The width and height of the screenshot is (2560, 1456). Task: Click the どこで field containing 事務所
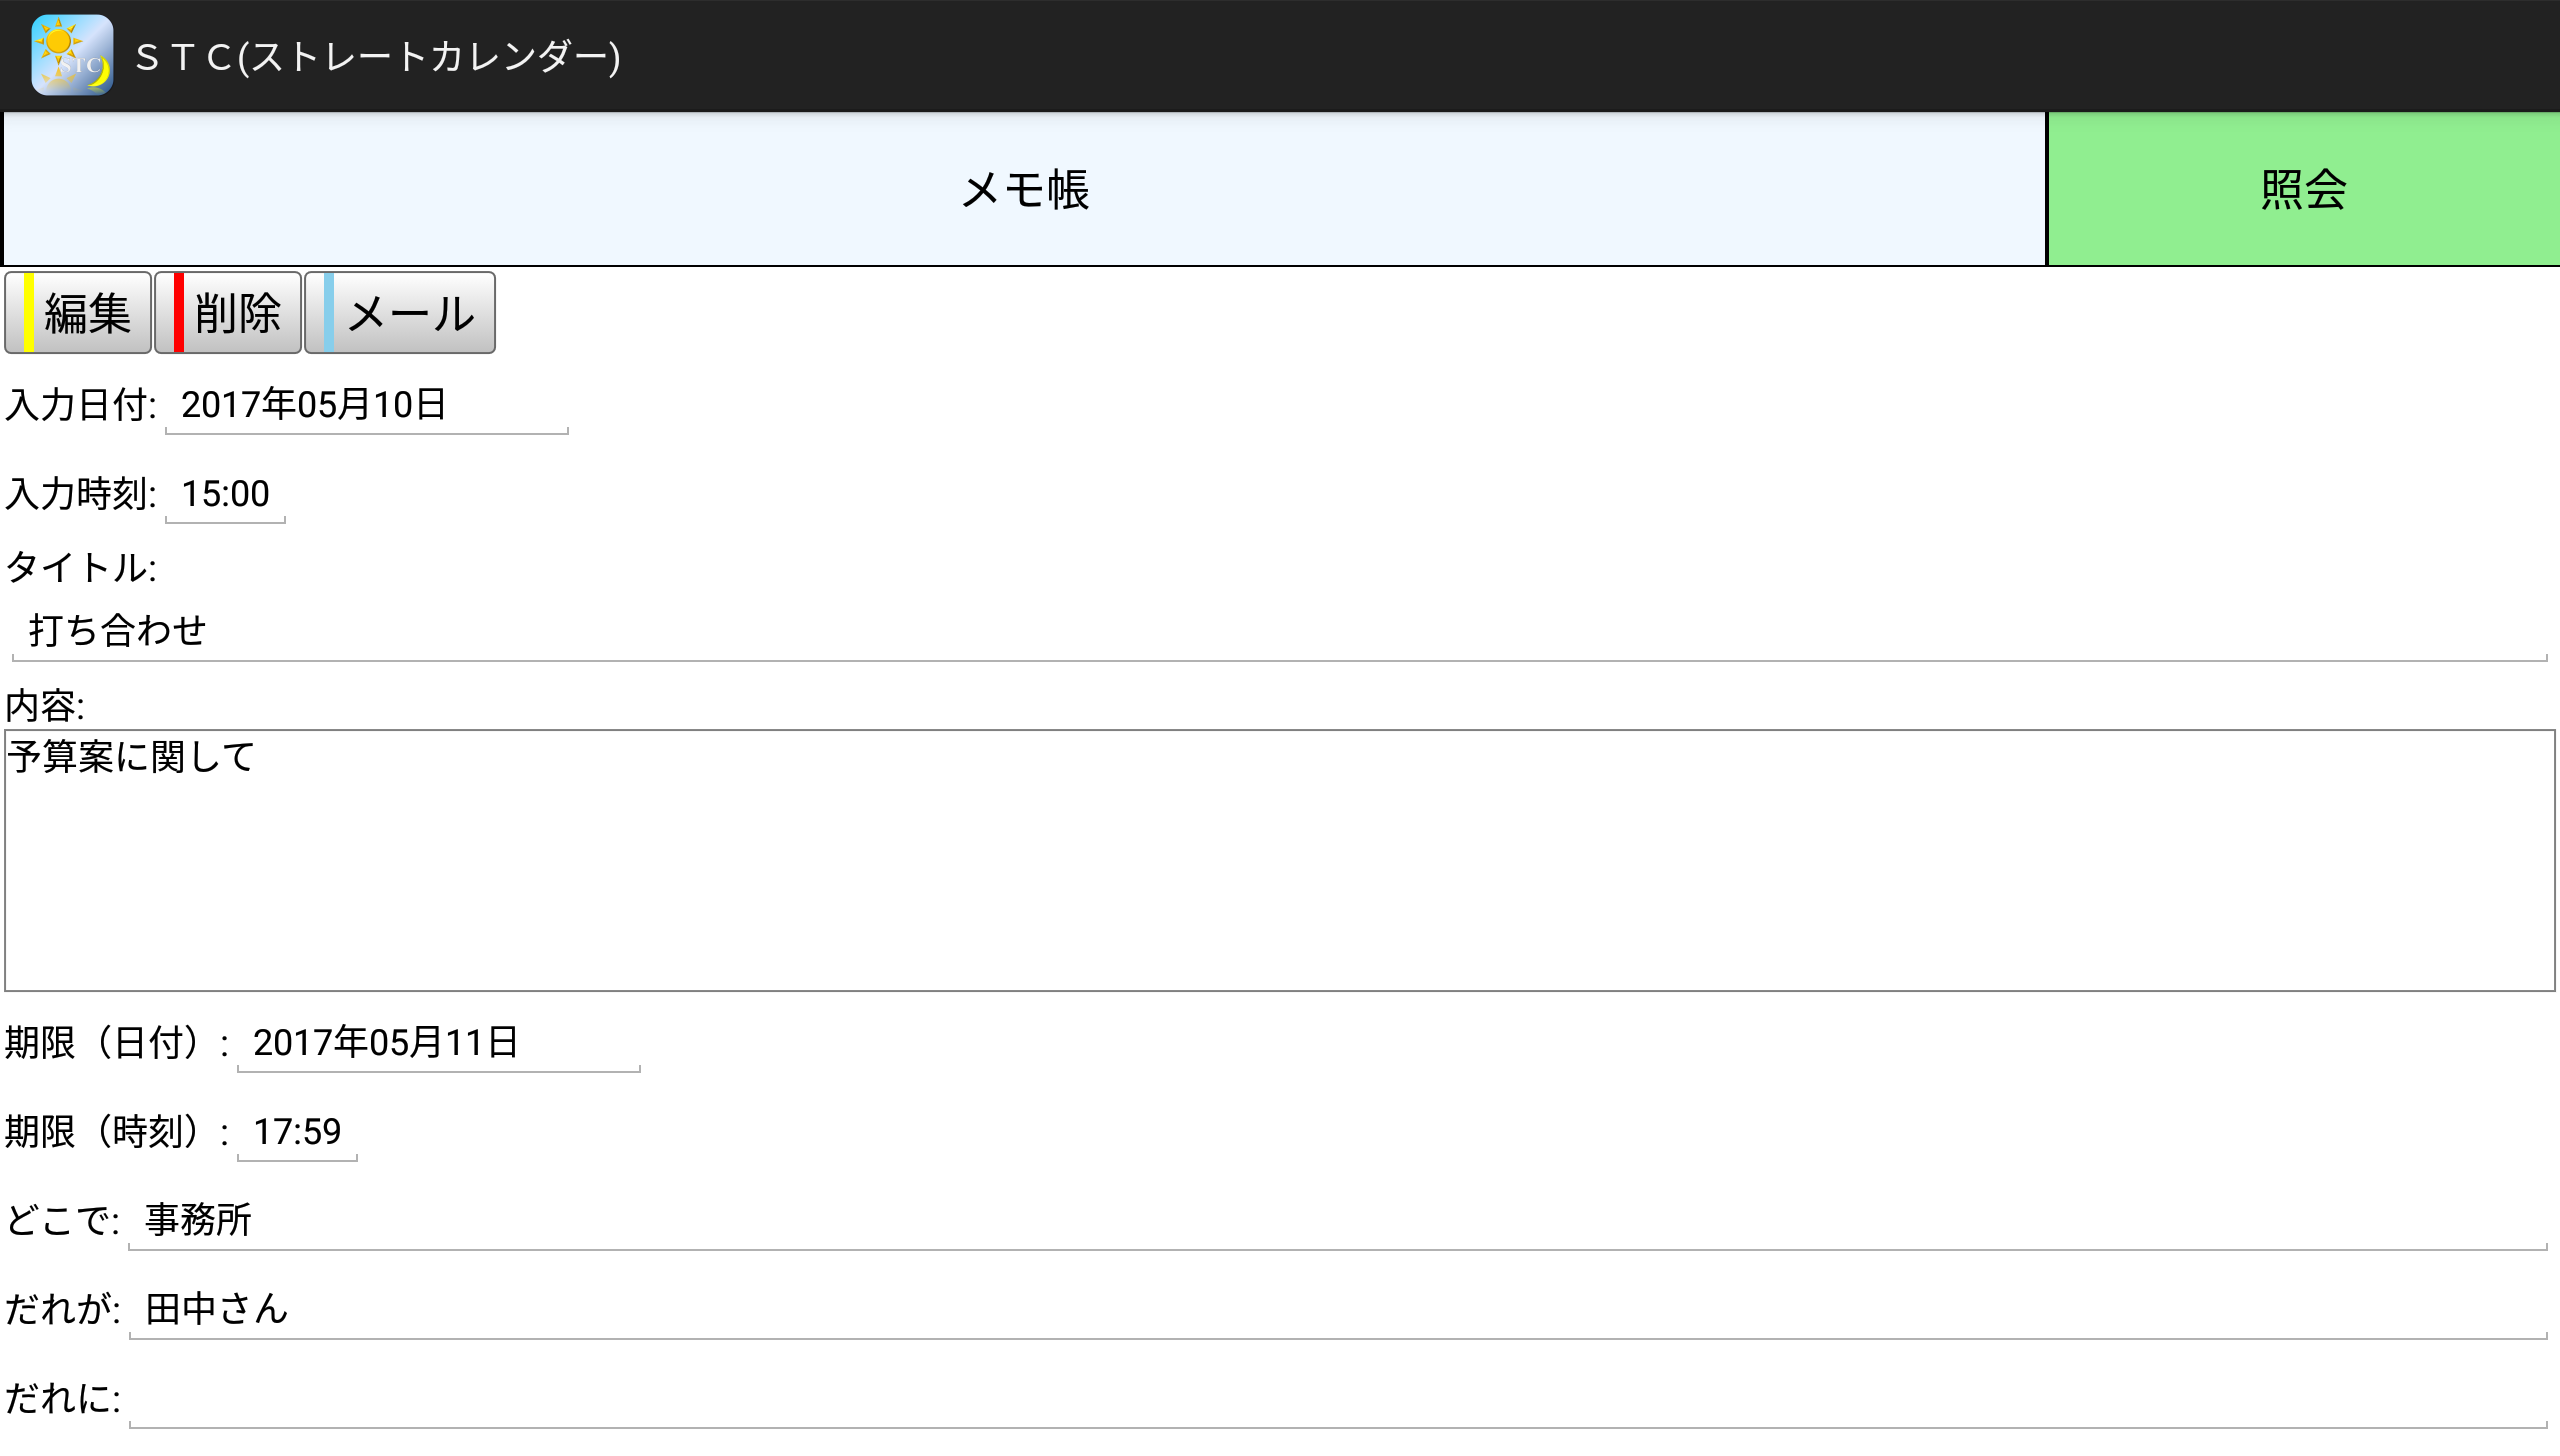[1336, 1221]
